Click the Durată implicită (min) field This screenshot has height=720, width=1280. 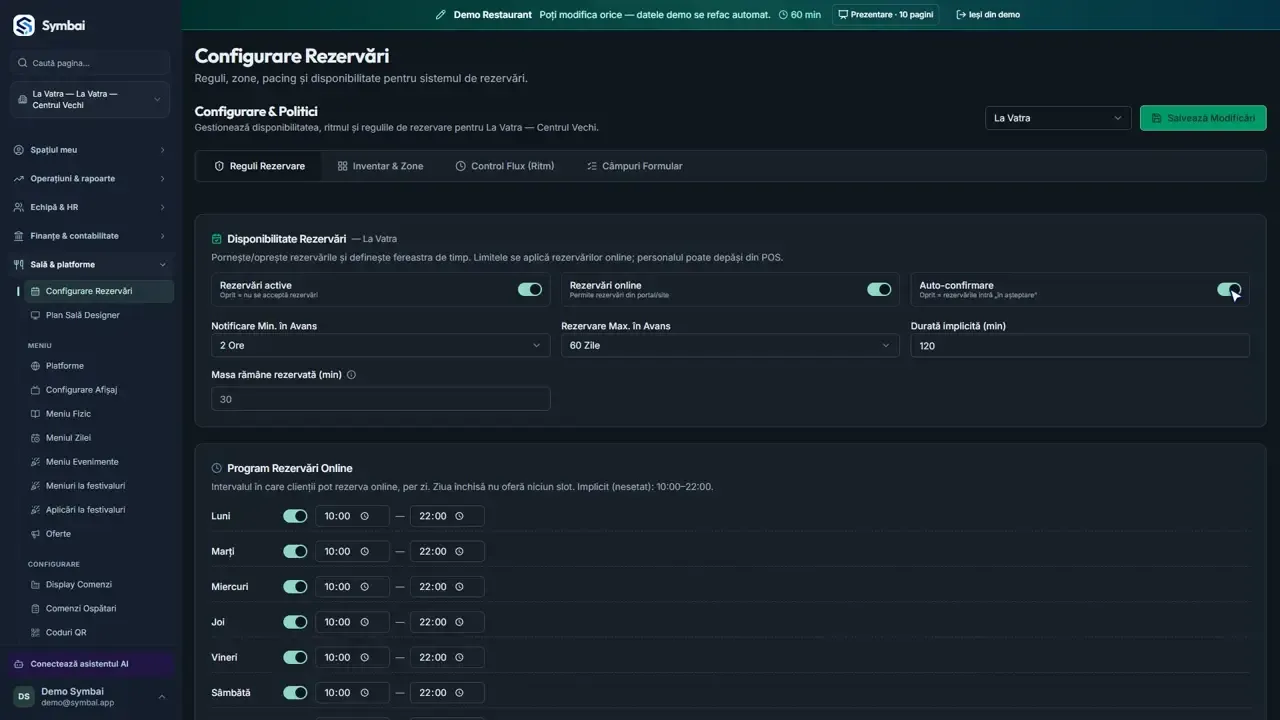coord(1080,345)
